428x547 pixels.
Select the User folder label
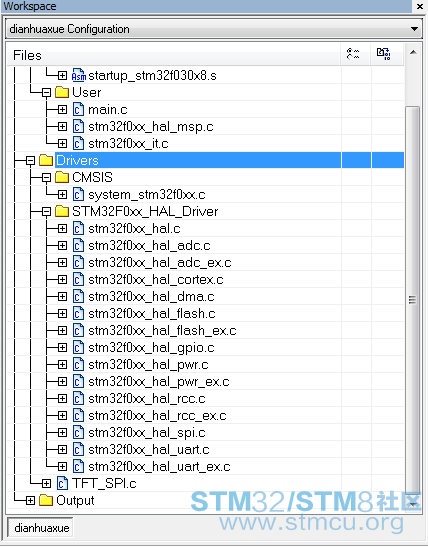coord(87,92)
